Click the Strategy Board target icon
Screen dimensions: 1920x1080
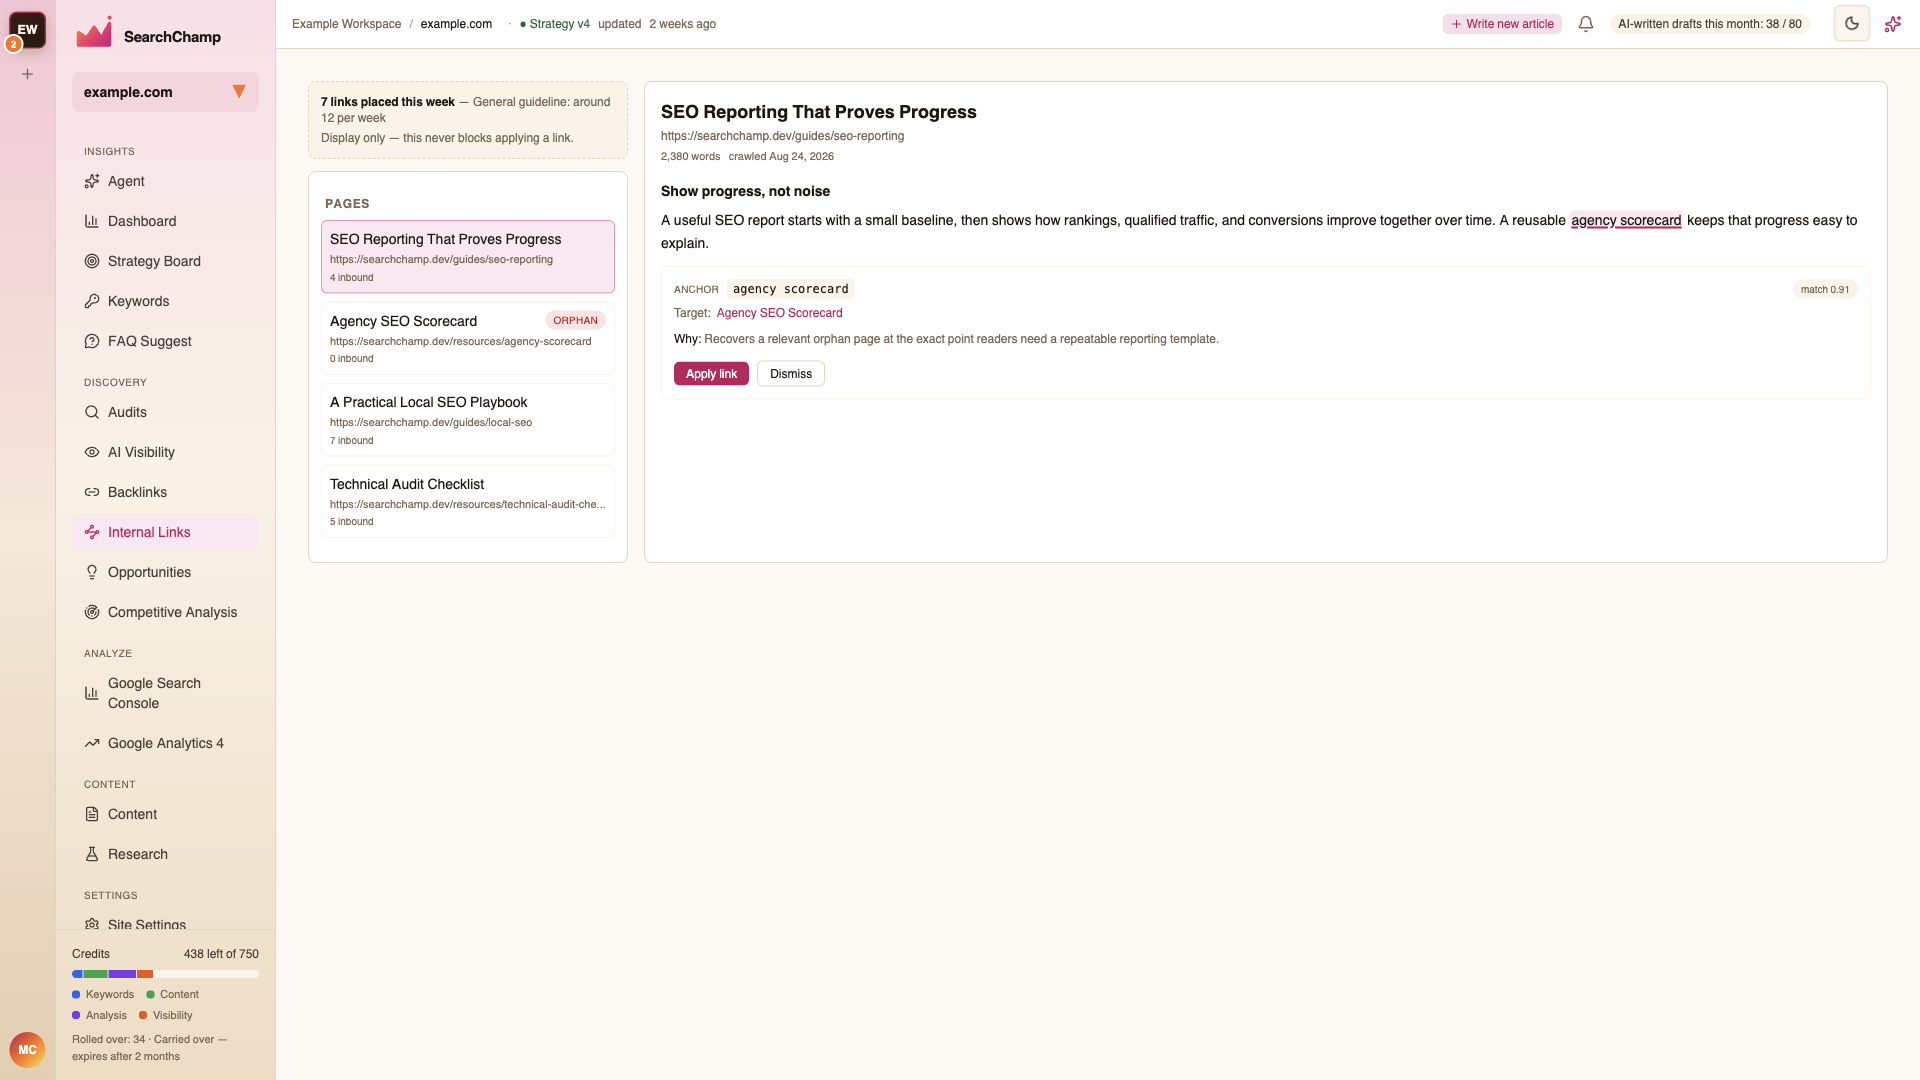tap(92, 261)
